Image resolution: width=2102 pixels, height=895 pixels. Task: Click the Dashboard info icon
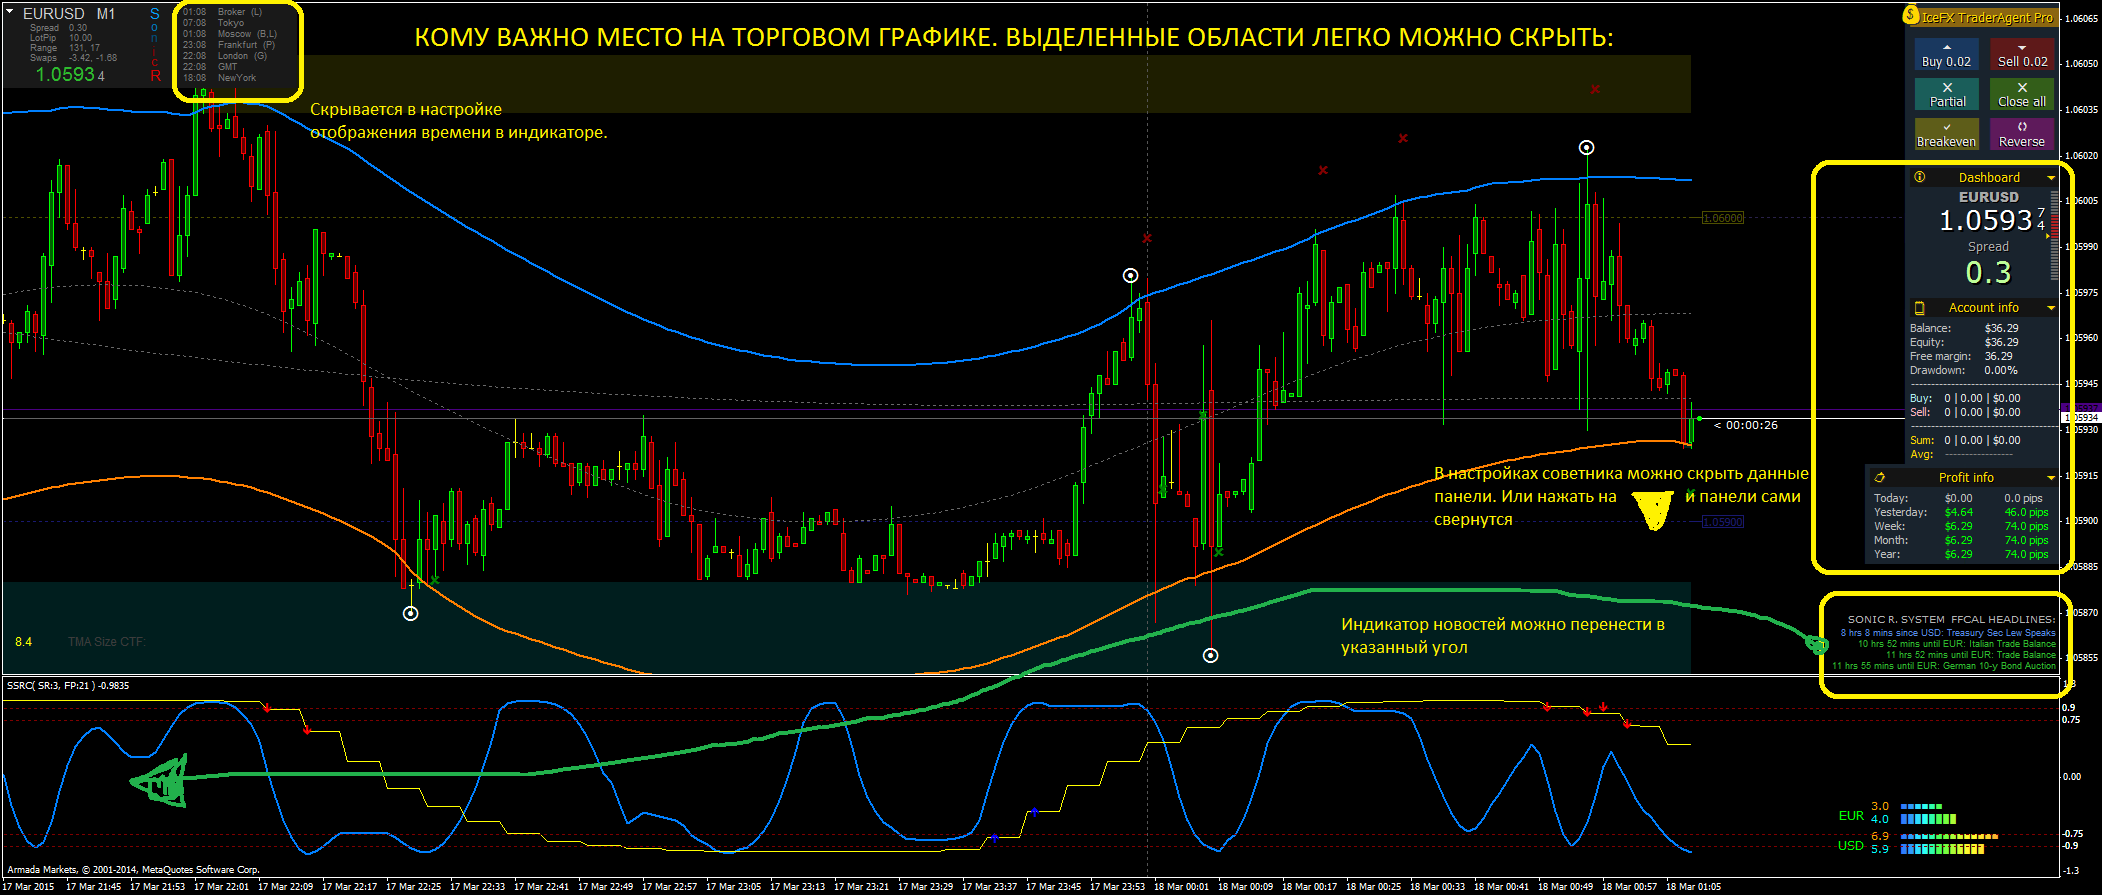pos(1919,177)
